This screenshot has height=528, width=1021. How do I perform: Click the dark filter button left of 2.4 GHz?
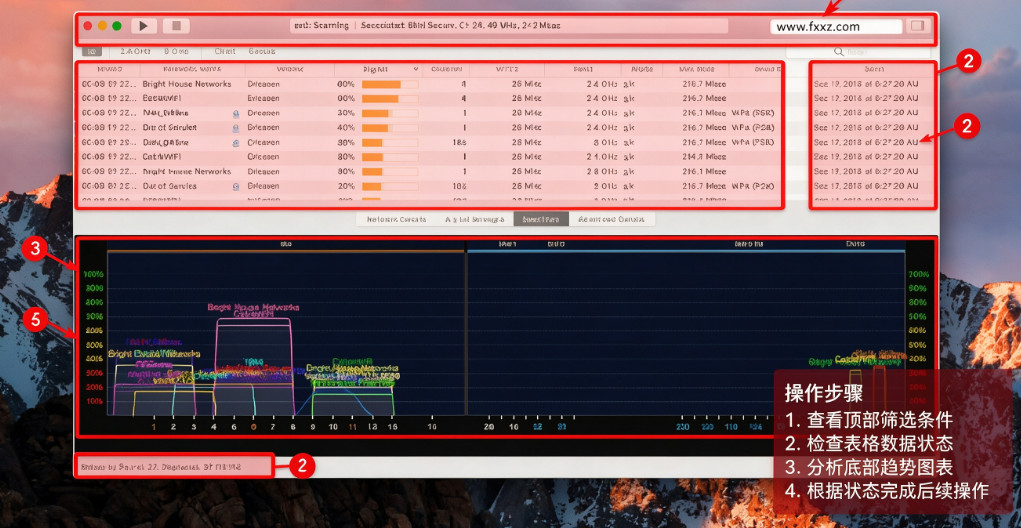point(92,51)
